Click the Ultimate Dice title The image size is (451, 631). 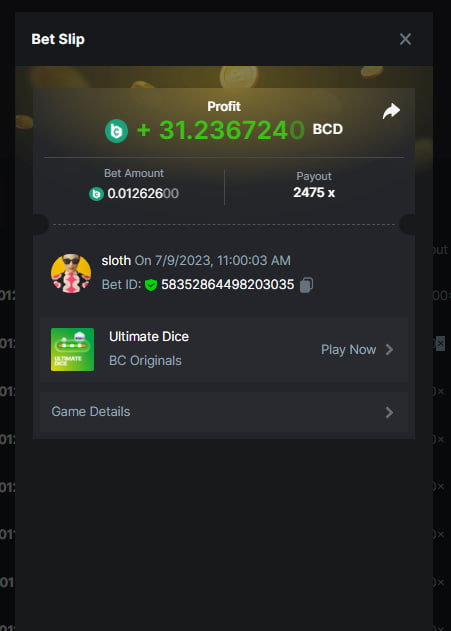coord(149,336)
